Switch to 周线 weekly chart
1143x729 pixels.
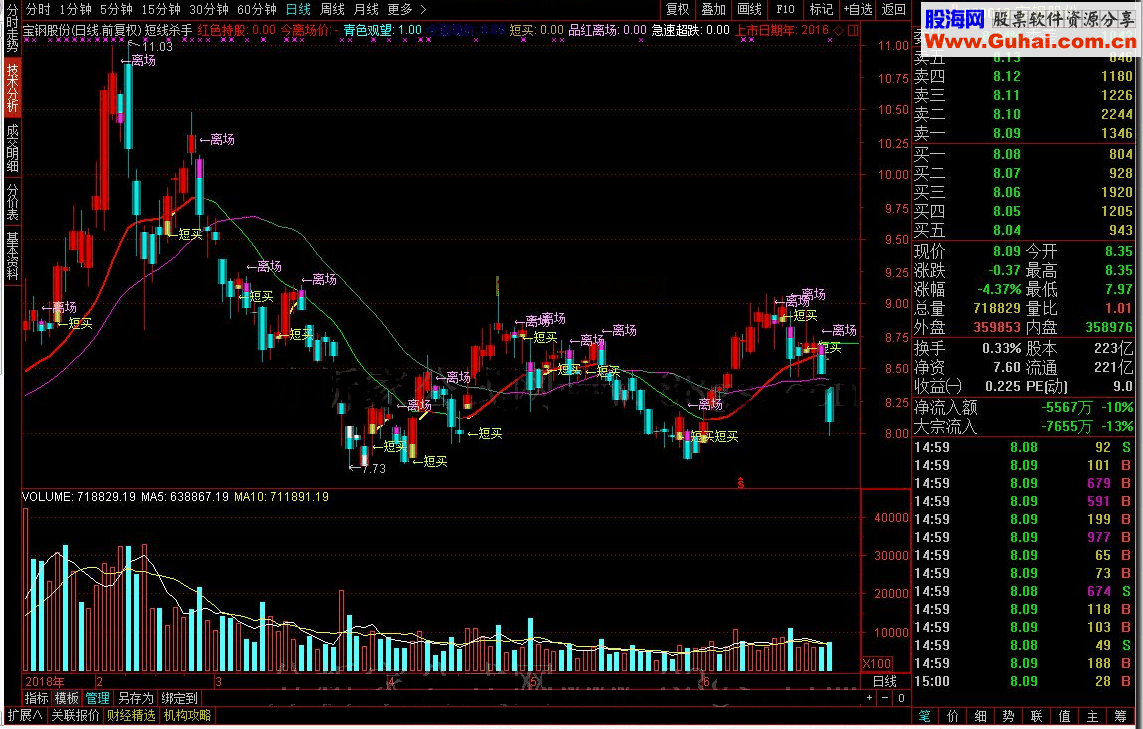(332, 9)
